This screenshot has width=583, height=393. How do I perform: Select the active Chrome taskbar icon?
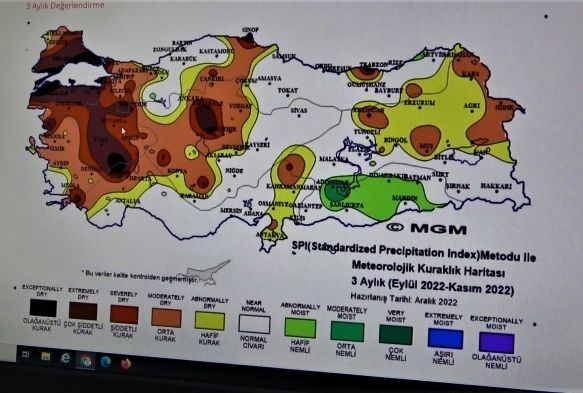pyautogui.click(x=85, y=360)
